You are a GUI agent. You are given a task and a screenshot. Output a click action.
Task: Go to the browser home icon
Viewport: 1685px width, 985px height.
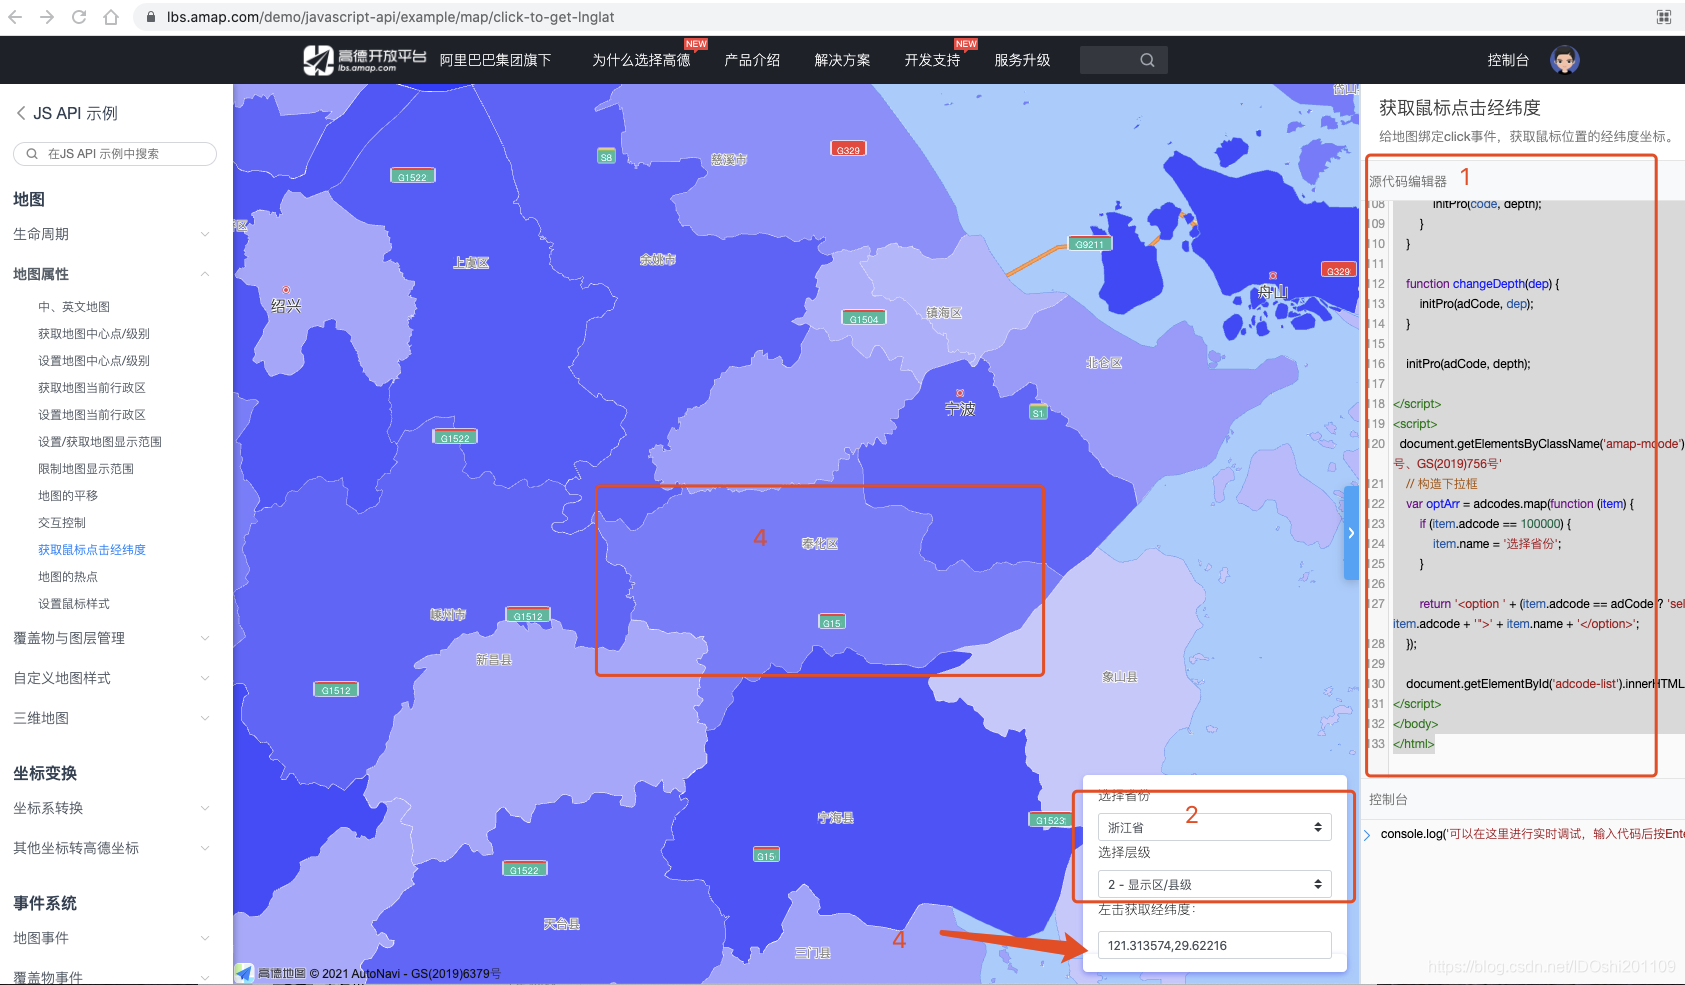[111, 17]
